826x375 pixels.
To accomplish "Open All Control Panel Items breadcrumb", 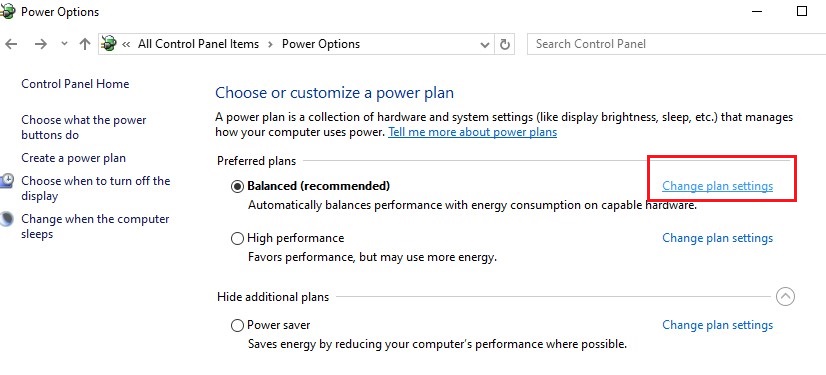I will pyautogui.click(x=199, y=44).
